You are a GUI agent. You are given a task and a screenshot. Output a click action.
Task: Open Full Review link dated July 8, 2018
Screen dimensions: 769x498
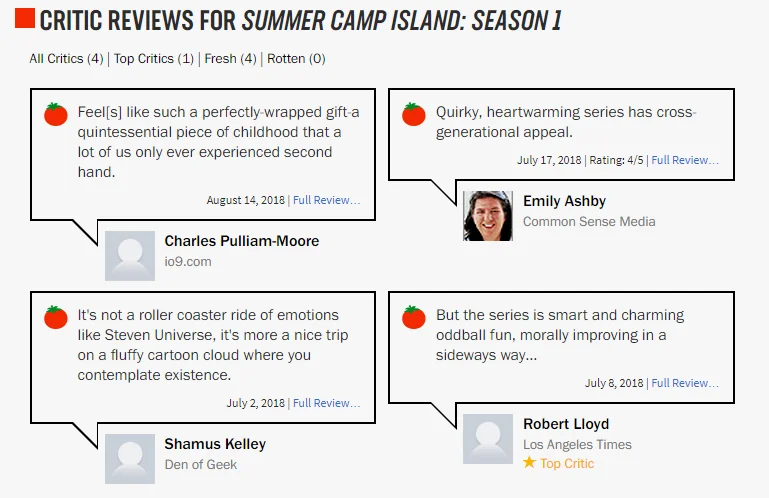click(x=685, y=383)
